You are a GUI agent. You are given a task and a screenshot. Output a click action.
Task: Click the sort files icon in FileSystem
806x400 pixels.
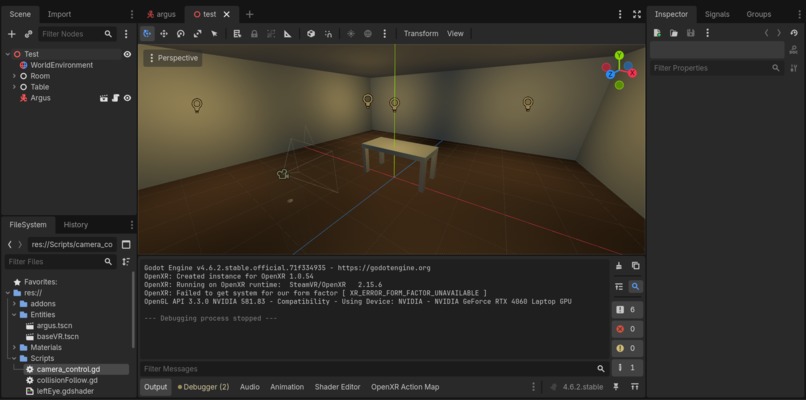[x=126, y=262]
